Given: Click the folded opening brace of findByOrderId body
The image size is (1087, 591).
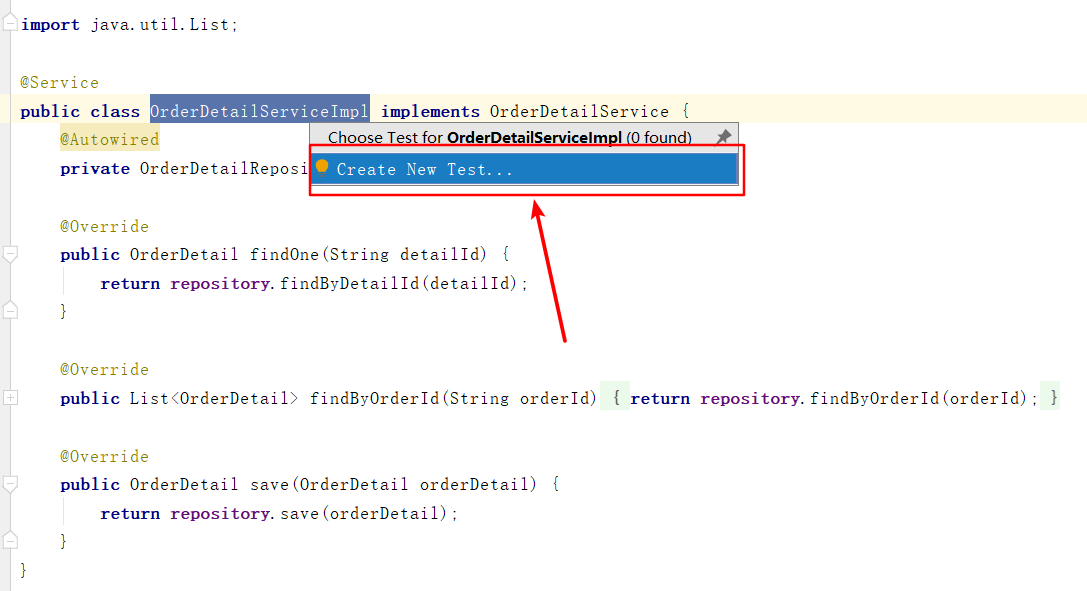Looking at the screenshot, I should (x=616, y=398).
